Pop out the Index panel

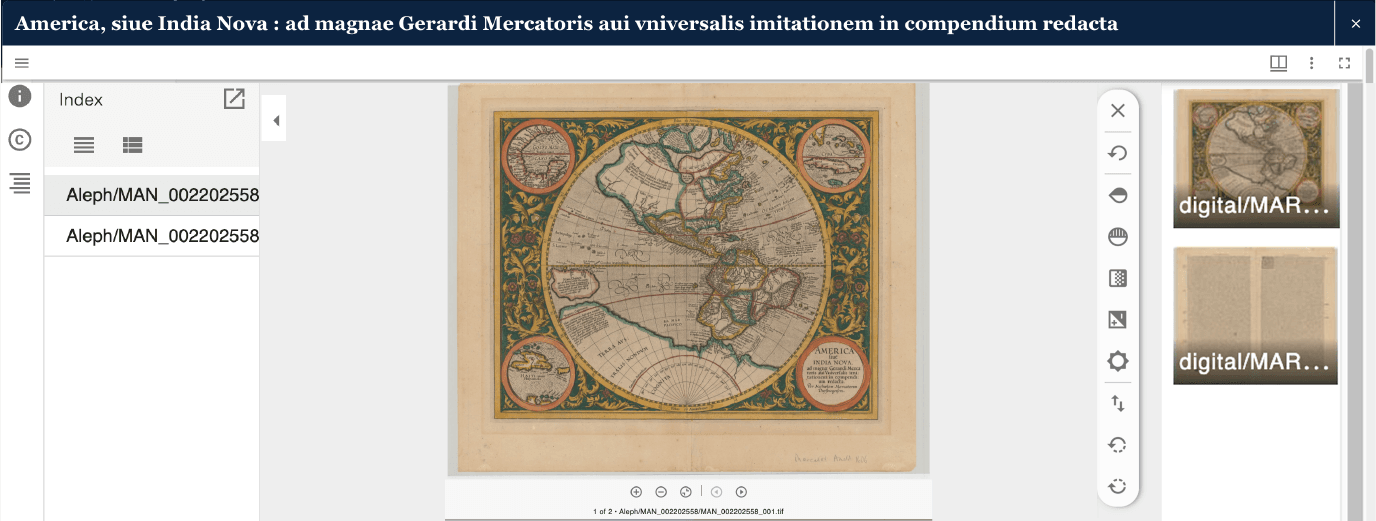point(234,99)
